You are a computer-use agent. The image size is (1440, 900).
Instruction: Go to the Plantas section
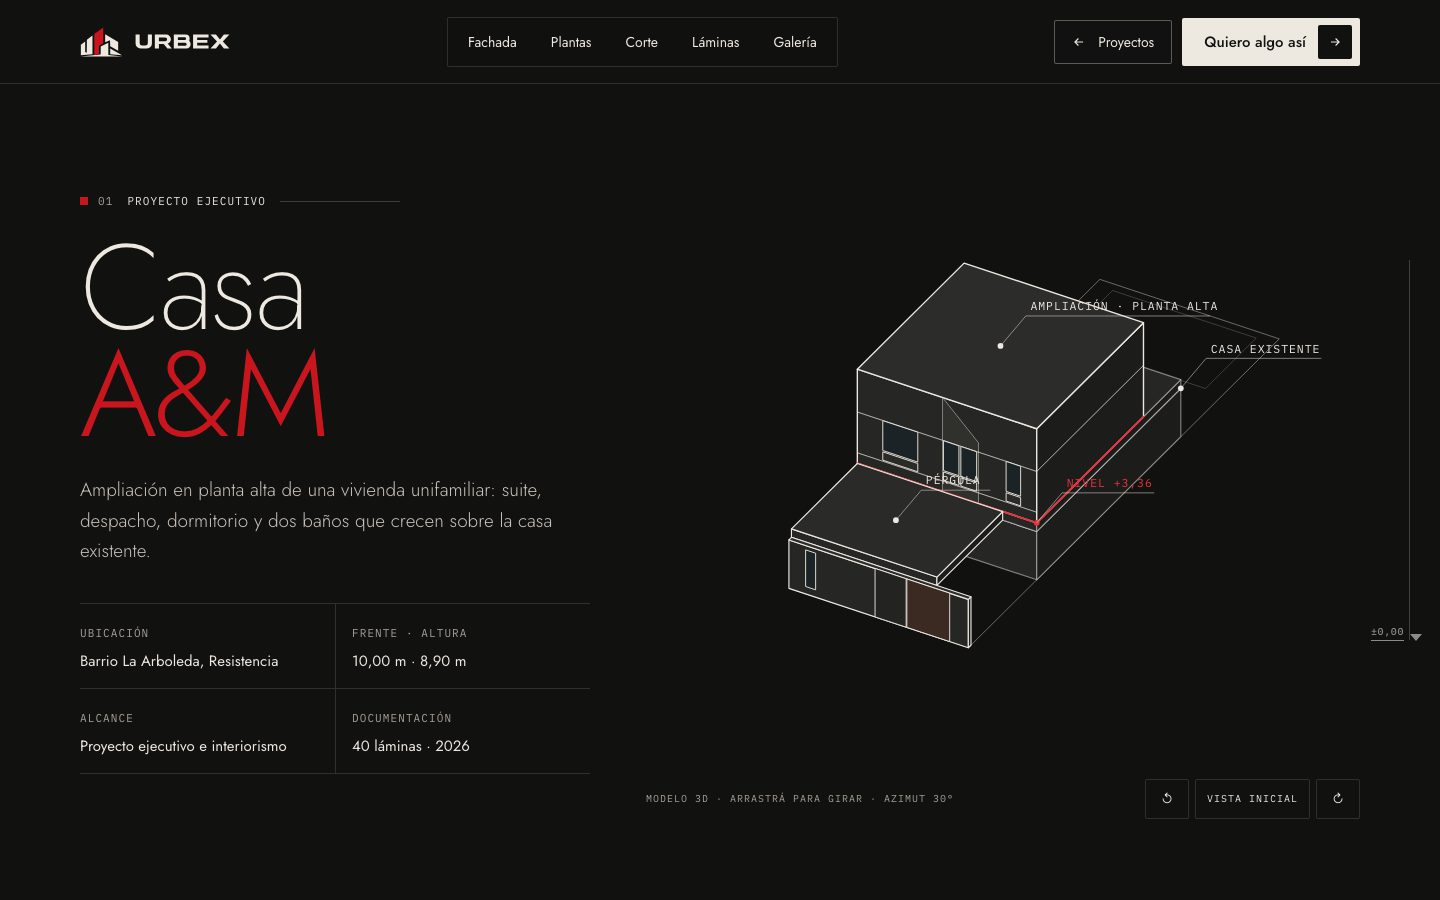tap(571, 42)
